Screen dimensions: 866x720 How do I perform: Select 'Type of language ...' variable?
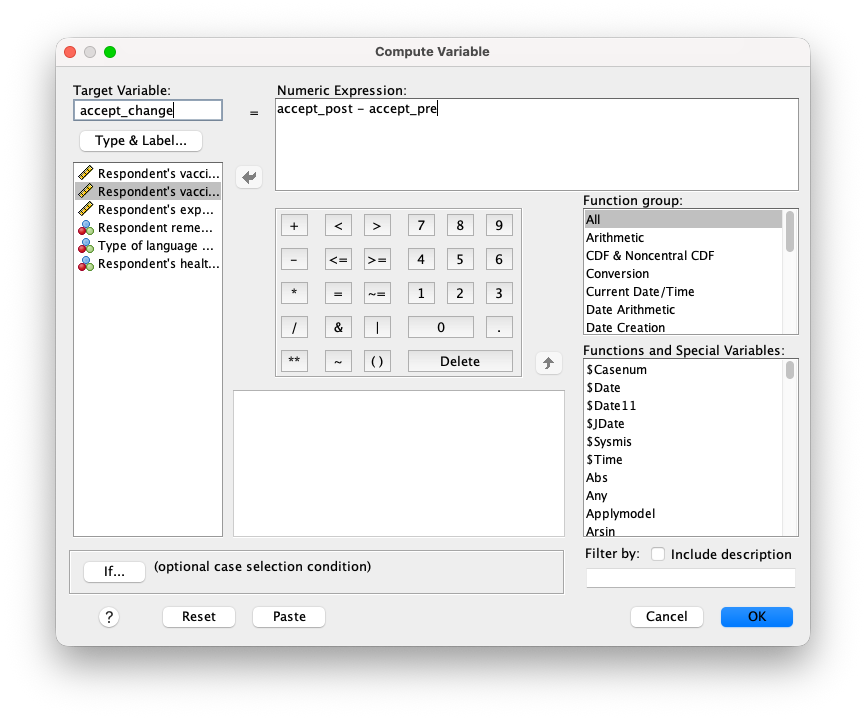point(148,246)
